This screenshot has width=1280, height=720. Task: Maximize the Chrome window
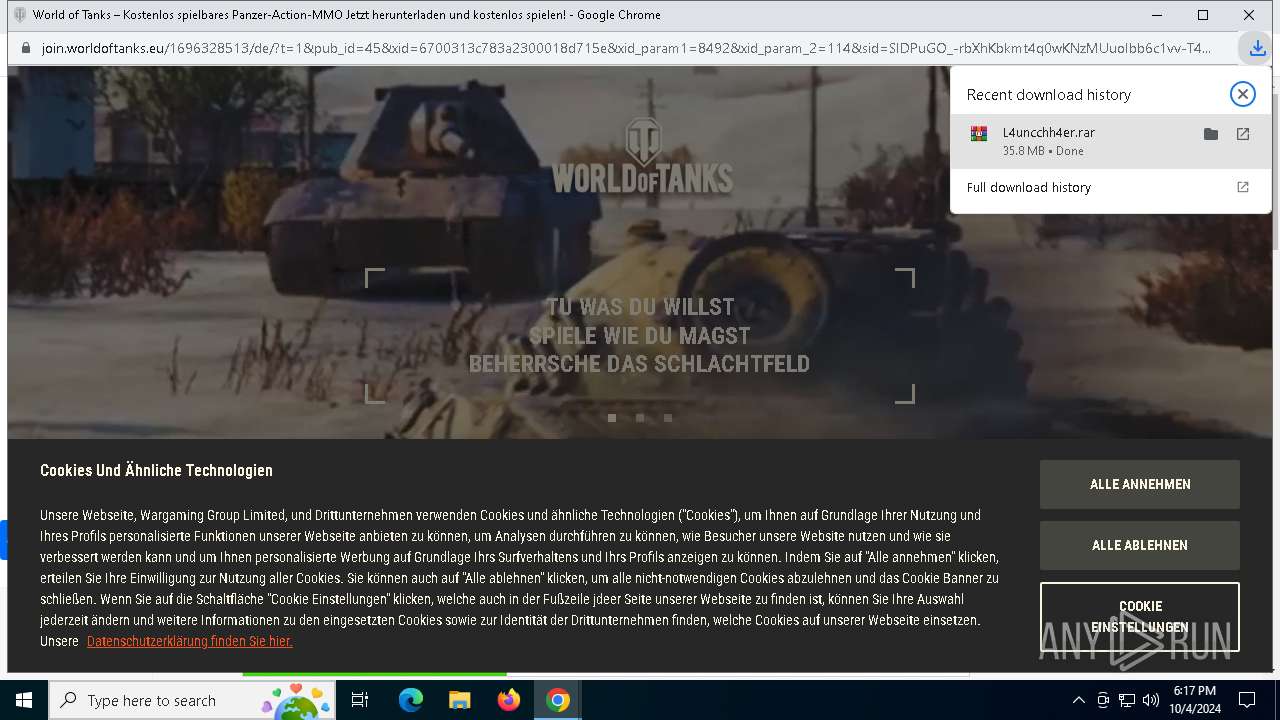click(1203, 15)
